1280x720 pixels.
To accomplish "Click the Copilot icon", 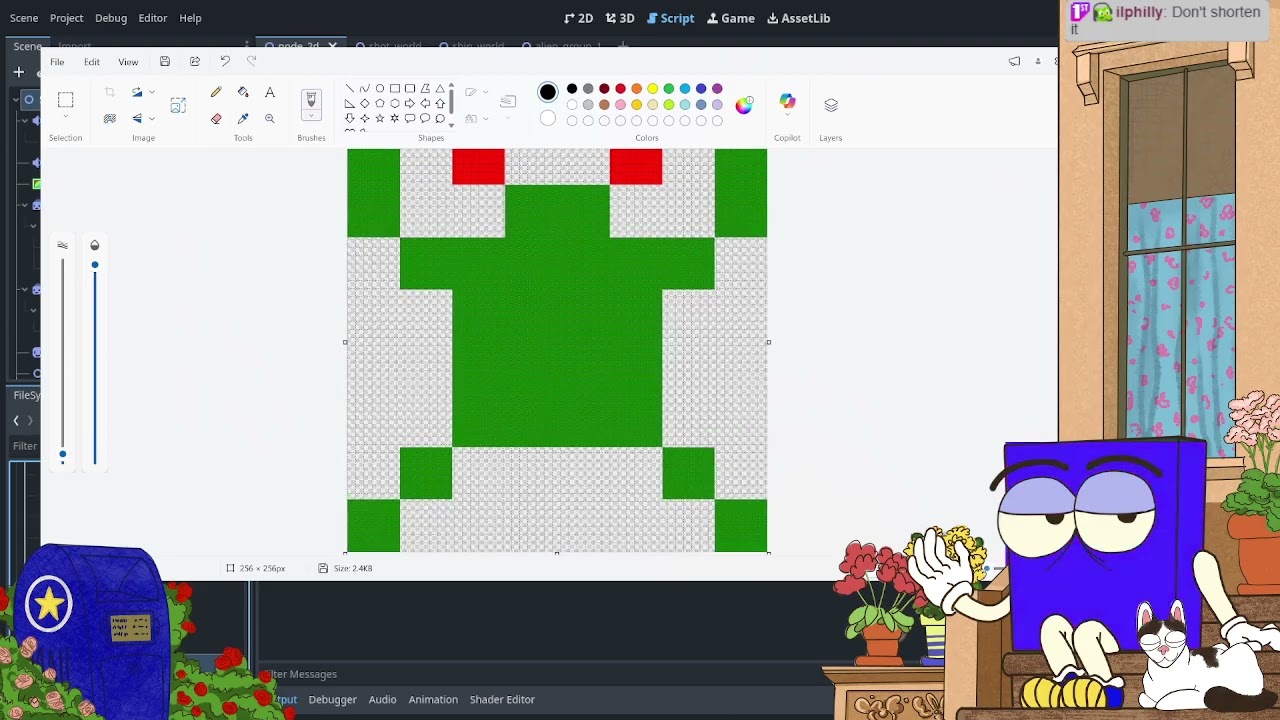I will pyautogui.click(x=787, y=101).
